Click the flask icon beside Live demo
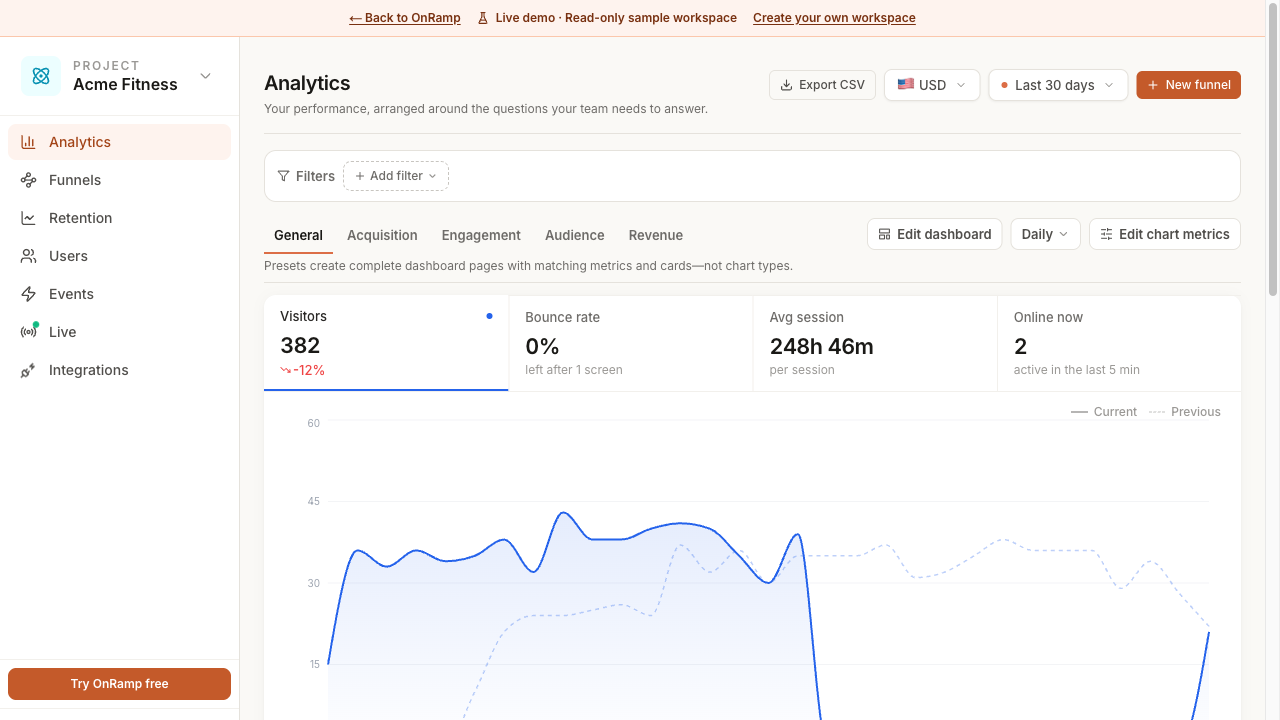Screen dimensions: 1280x720 (x=483, y=18)
